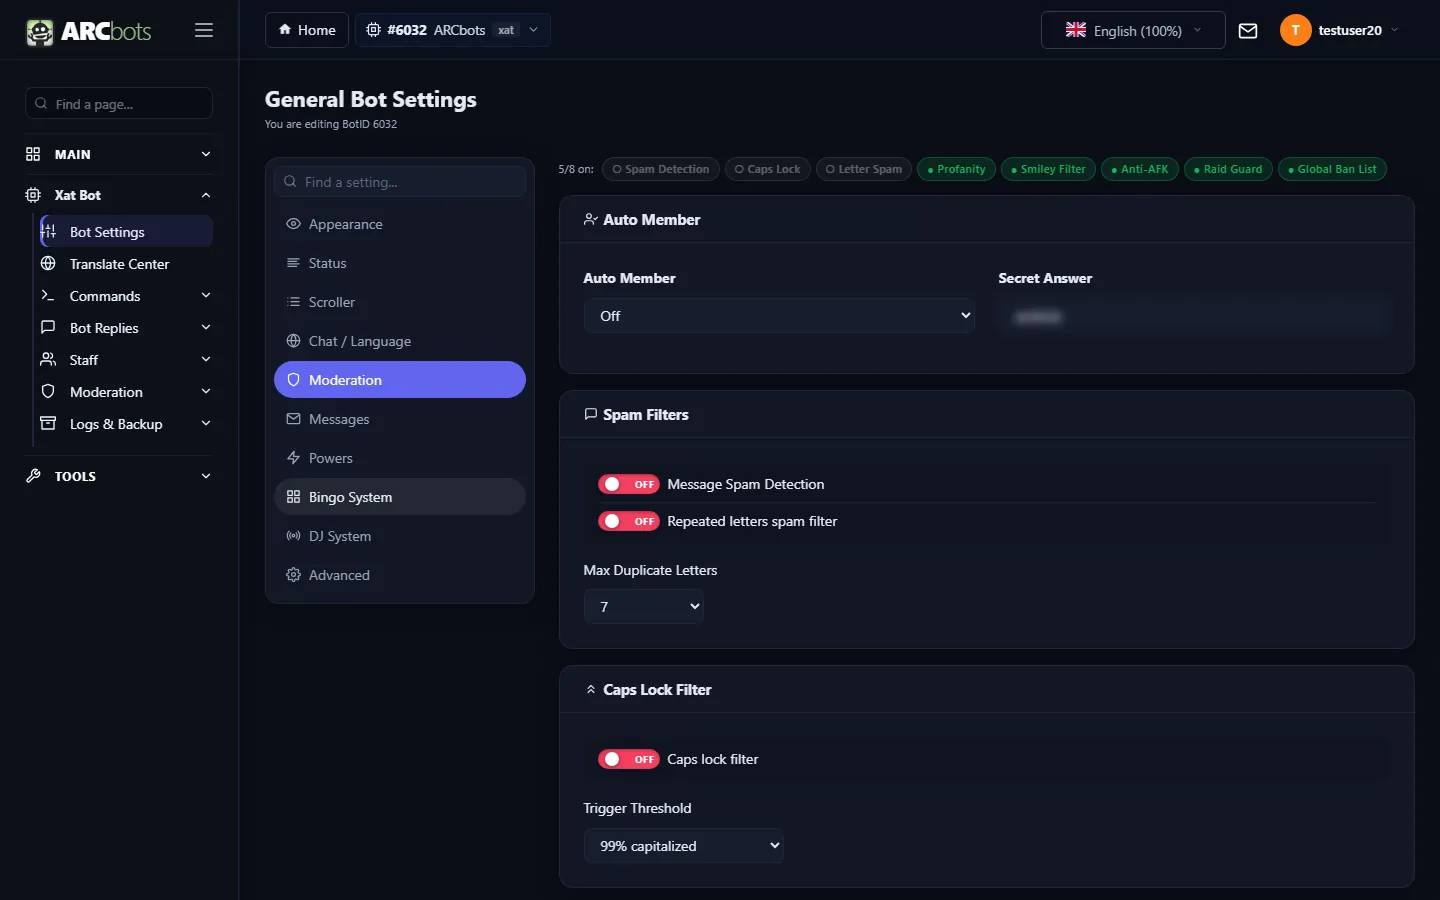Click the Profanity status chip
The height and width of the screenshot is (900, 1440).
click(x=957, y=169)
